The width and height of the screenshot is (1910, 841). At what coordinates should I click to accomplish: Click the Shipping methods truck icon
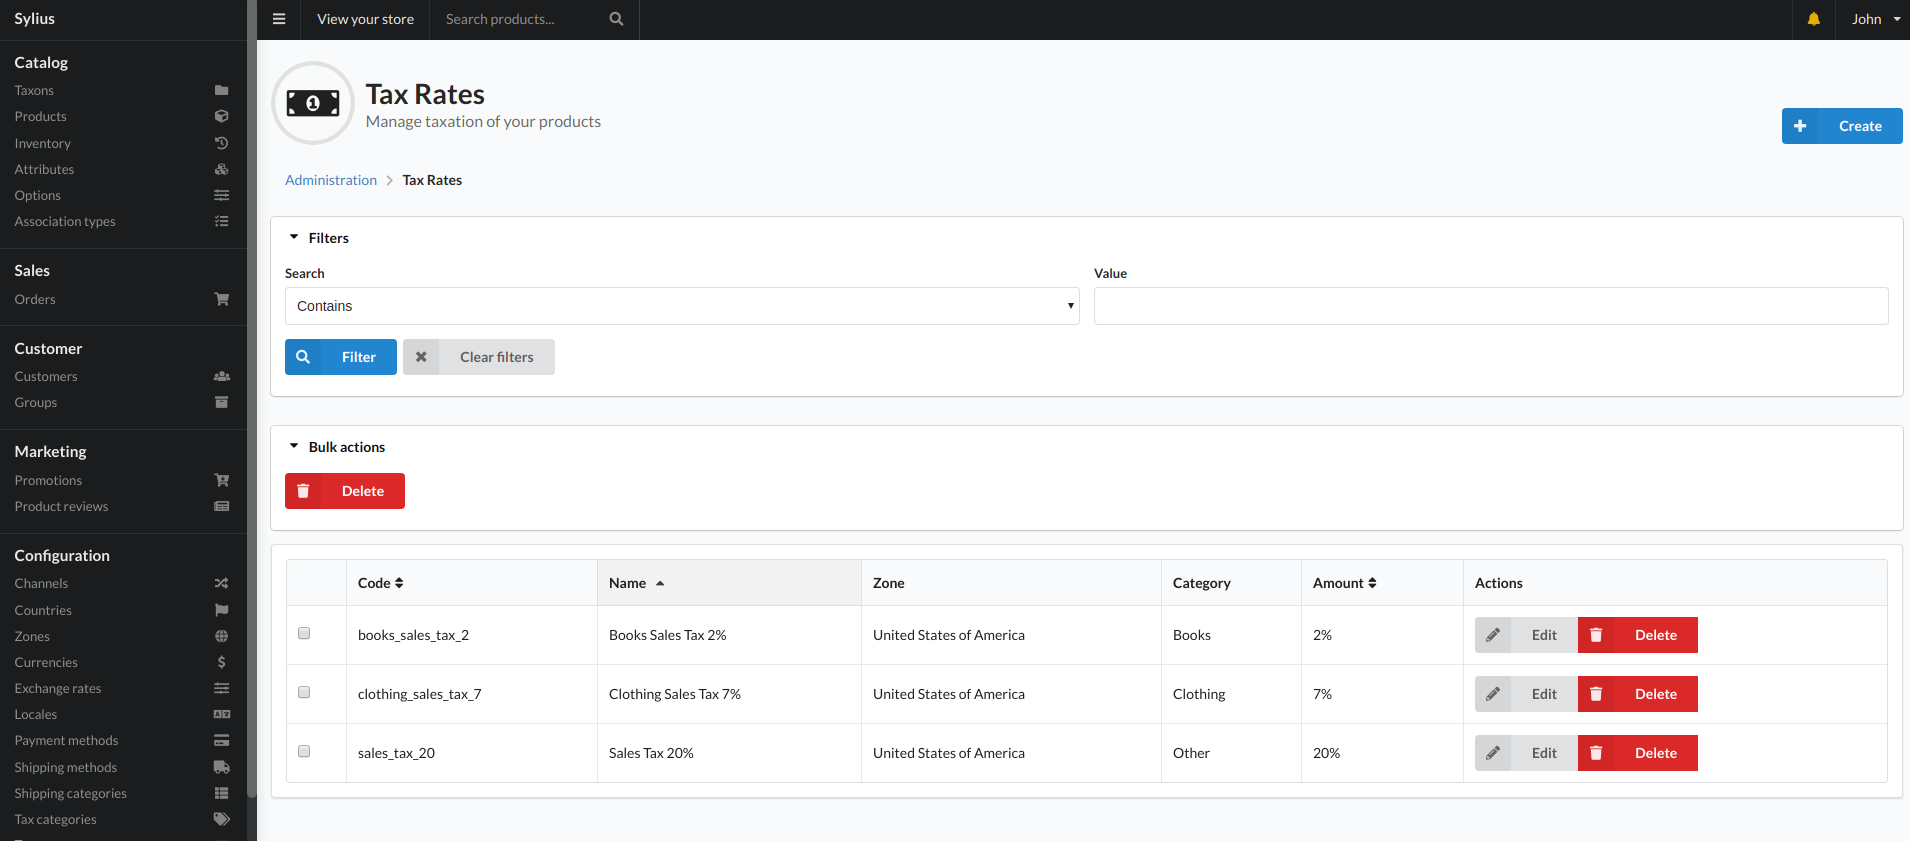pos(221,767)
